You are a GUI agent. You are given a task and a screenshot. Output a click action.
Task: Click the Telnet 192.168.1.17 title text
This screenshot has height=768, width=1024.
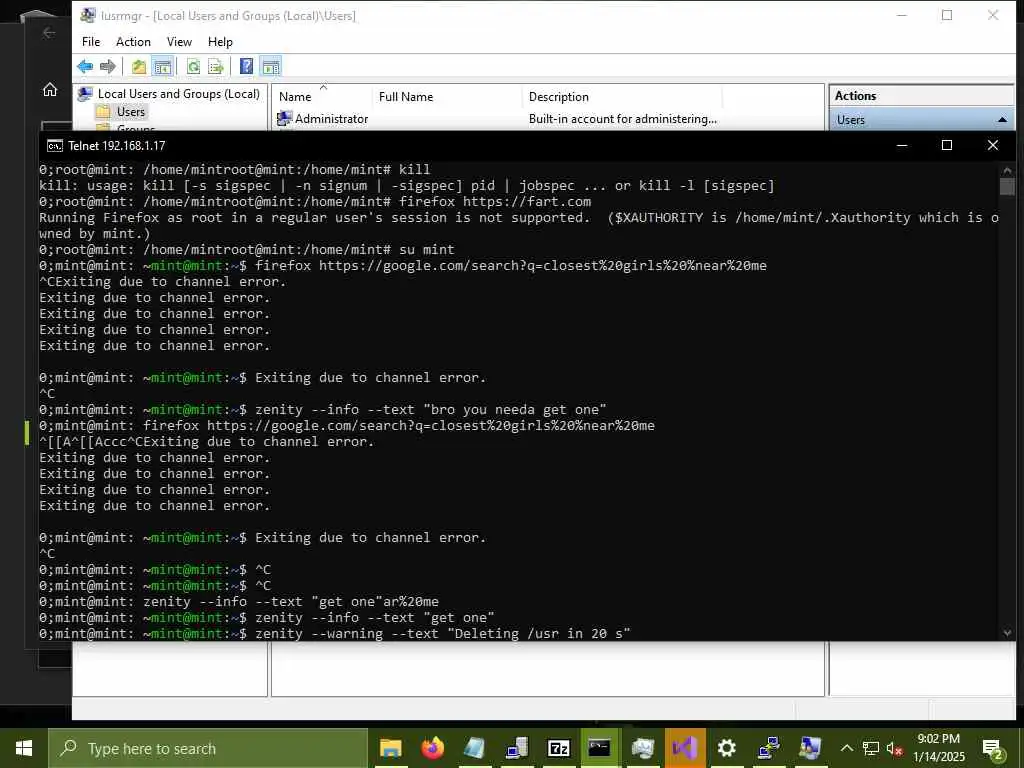[116, 146]
